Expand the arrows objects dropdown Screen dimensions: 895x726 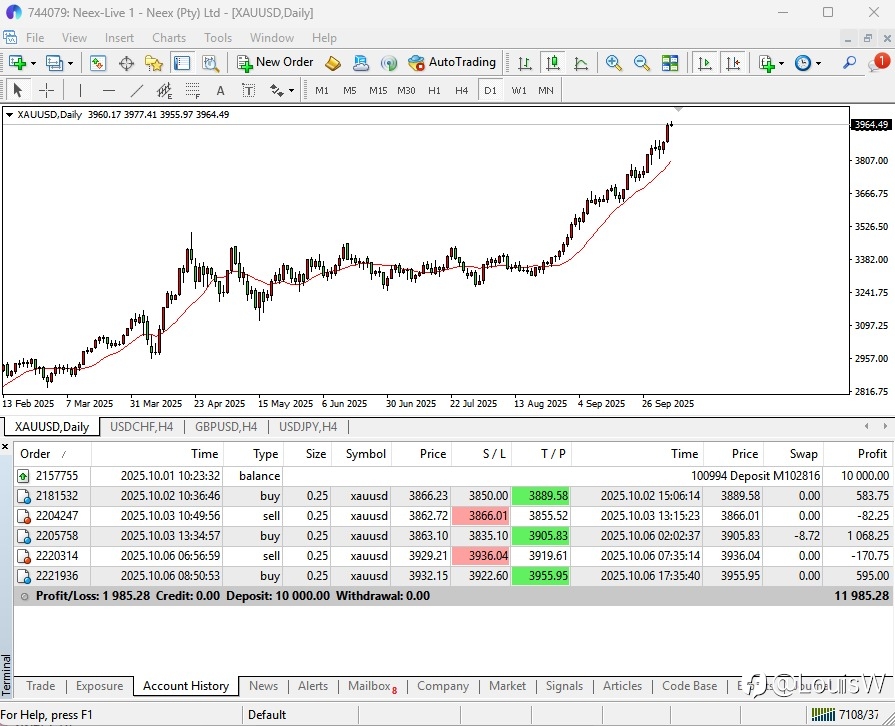tap(291, 90)
